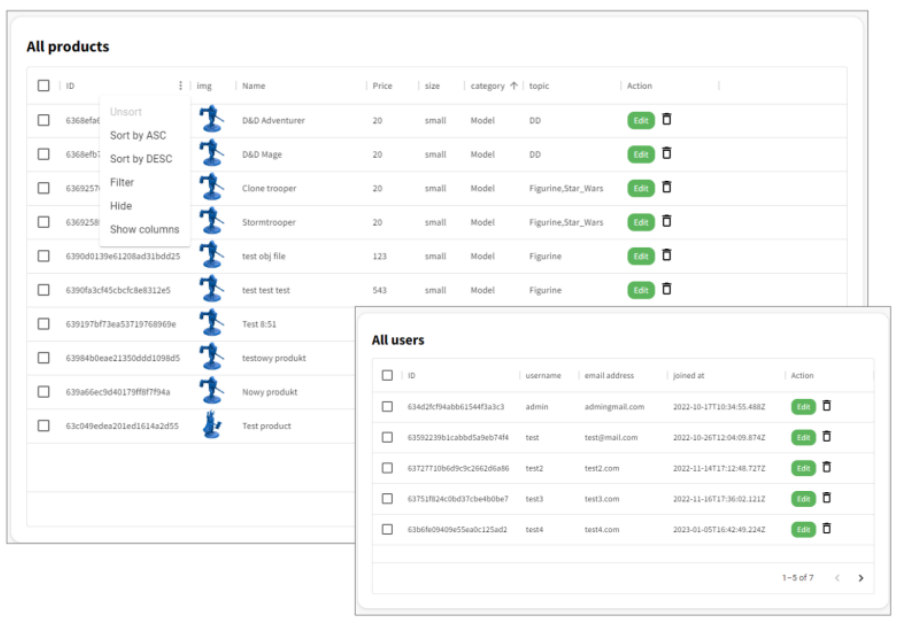
Task: Check the Stormtrooper row checkbox
Action: tap(42, 222)
